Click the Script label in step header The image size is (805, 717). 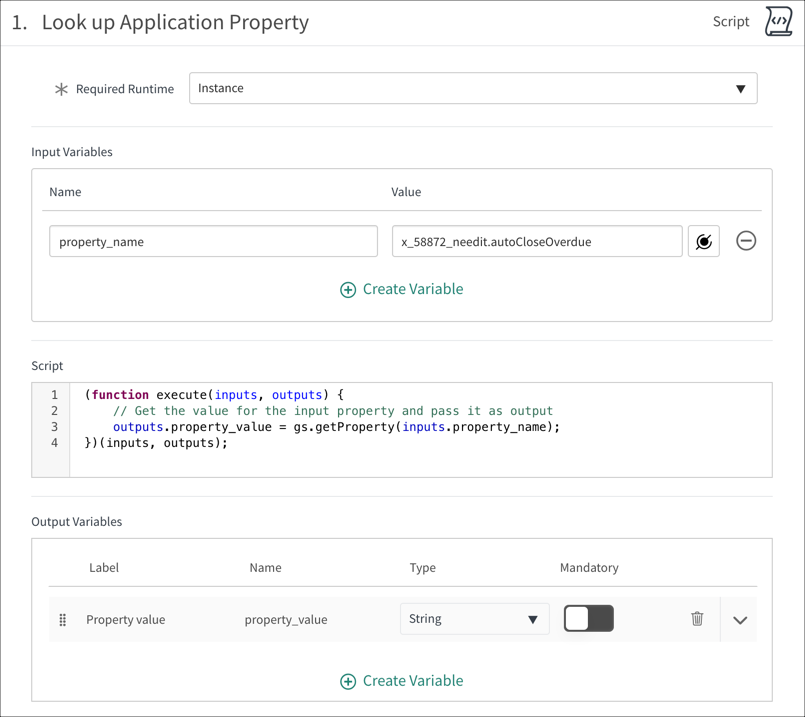pyautogui.click(x=731, y=22)
